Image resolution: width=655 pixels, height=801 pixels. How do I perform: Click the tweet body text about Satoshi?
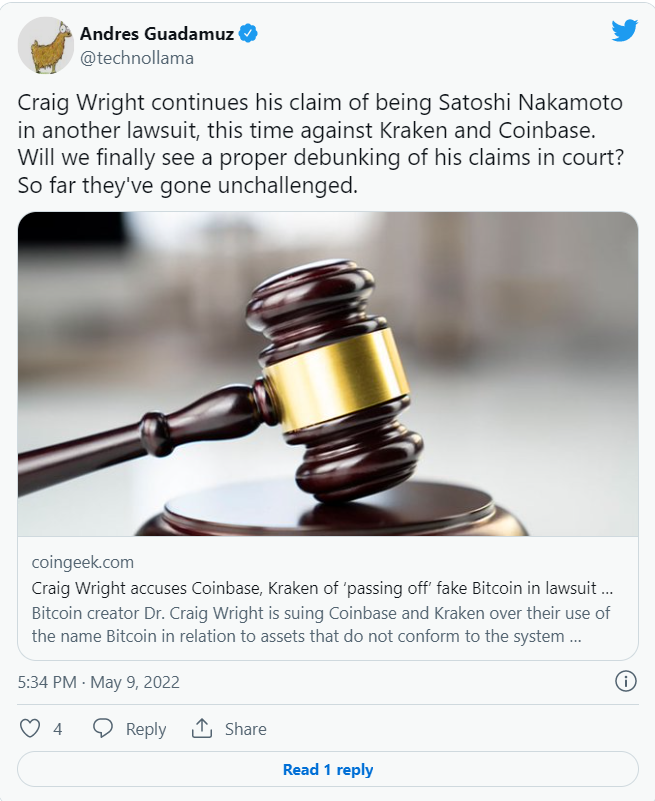pyautogui.click(x=320, y=144)
